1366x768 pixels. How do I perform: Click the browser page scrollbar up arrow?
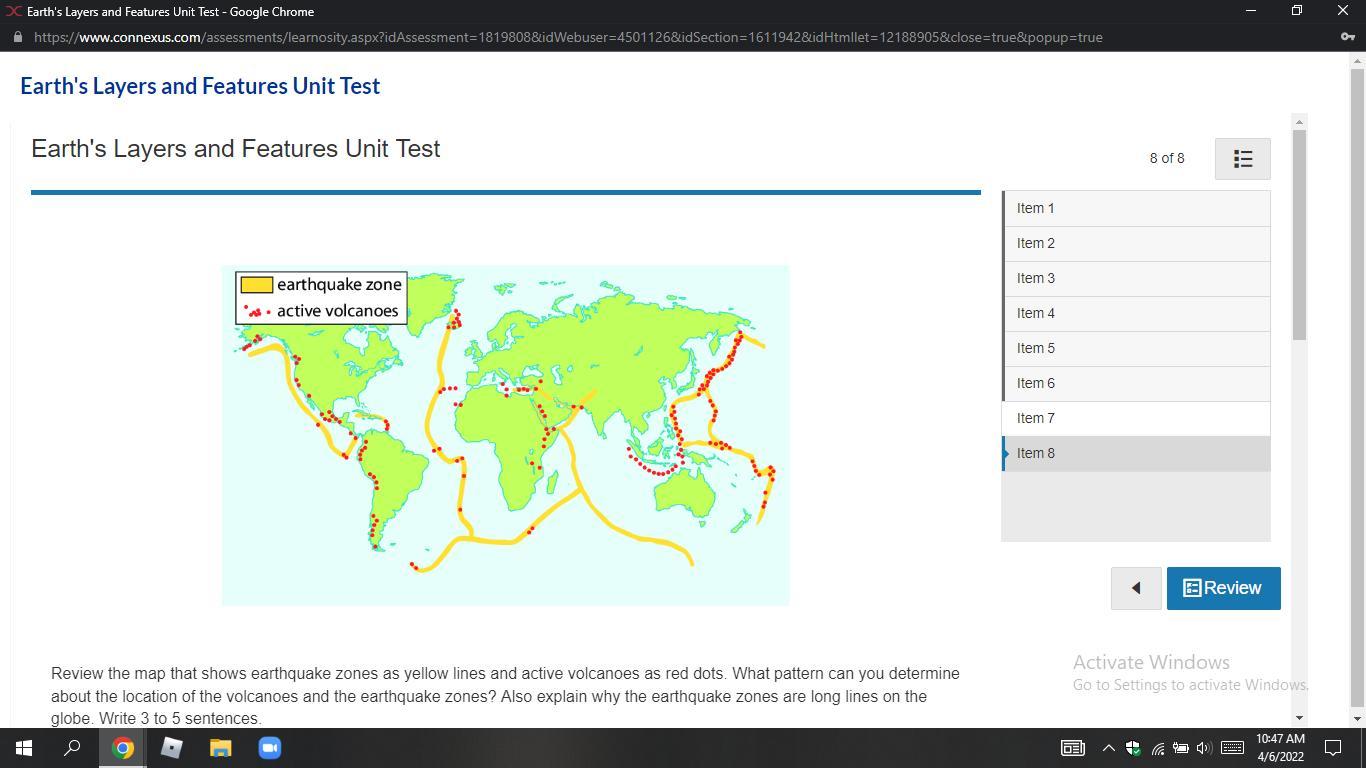1357,60
